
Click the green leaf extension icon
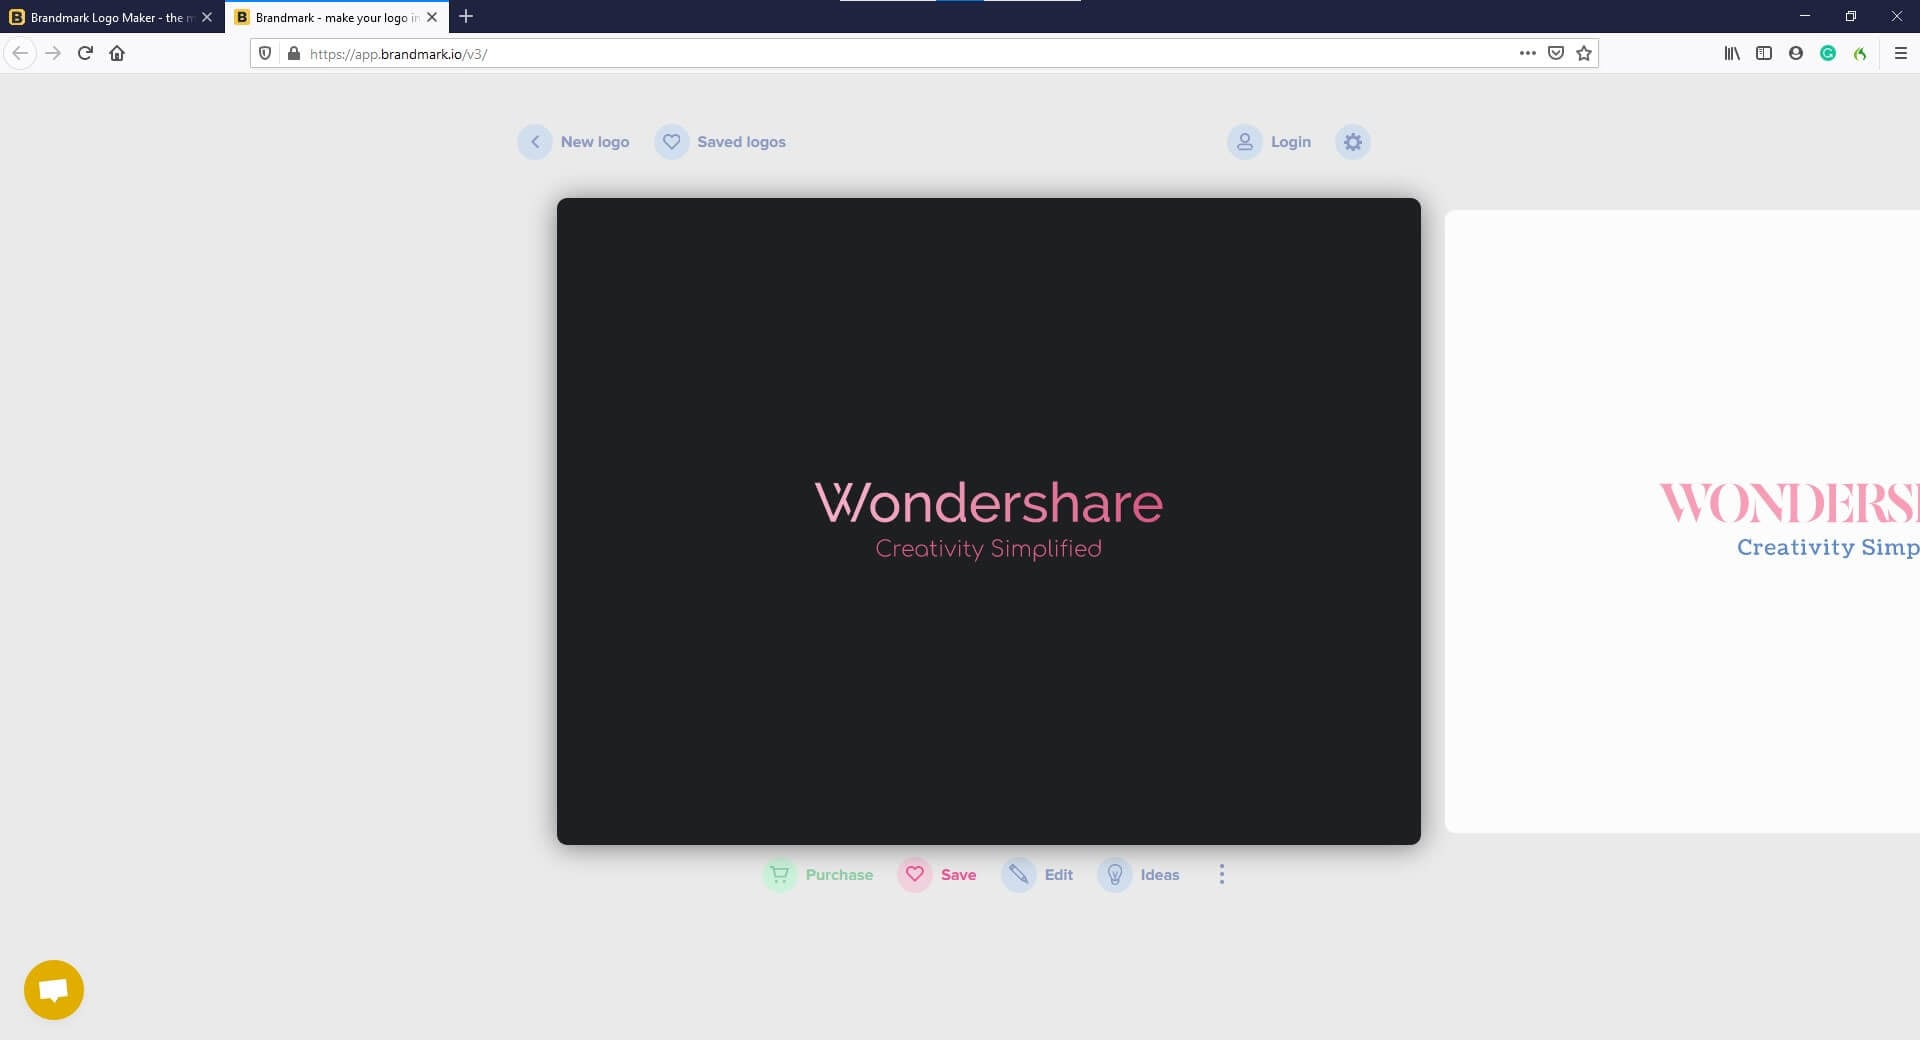coord(1860,53)
